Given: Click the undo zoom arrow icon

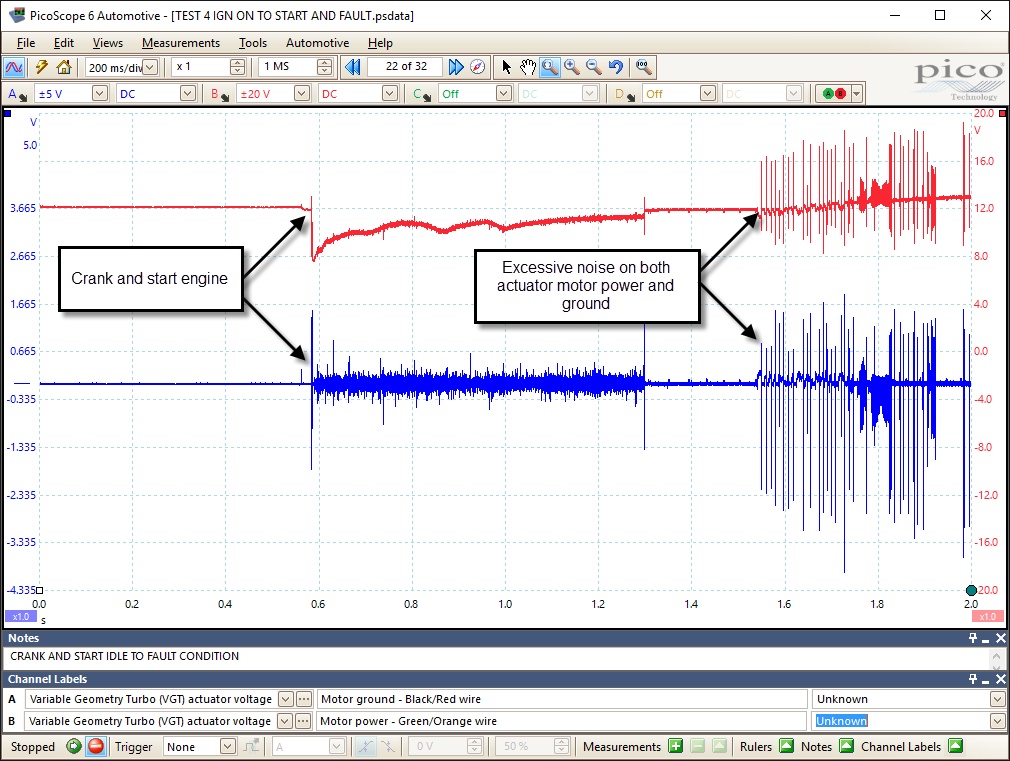Looking at the screenshot, I should (616, 67).
